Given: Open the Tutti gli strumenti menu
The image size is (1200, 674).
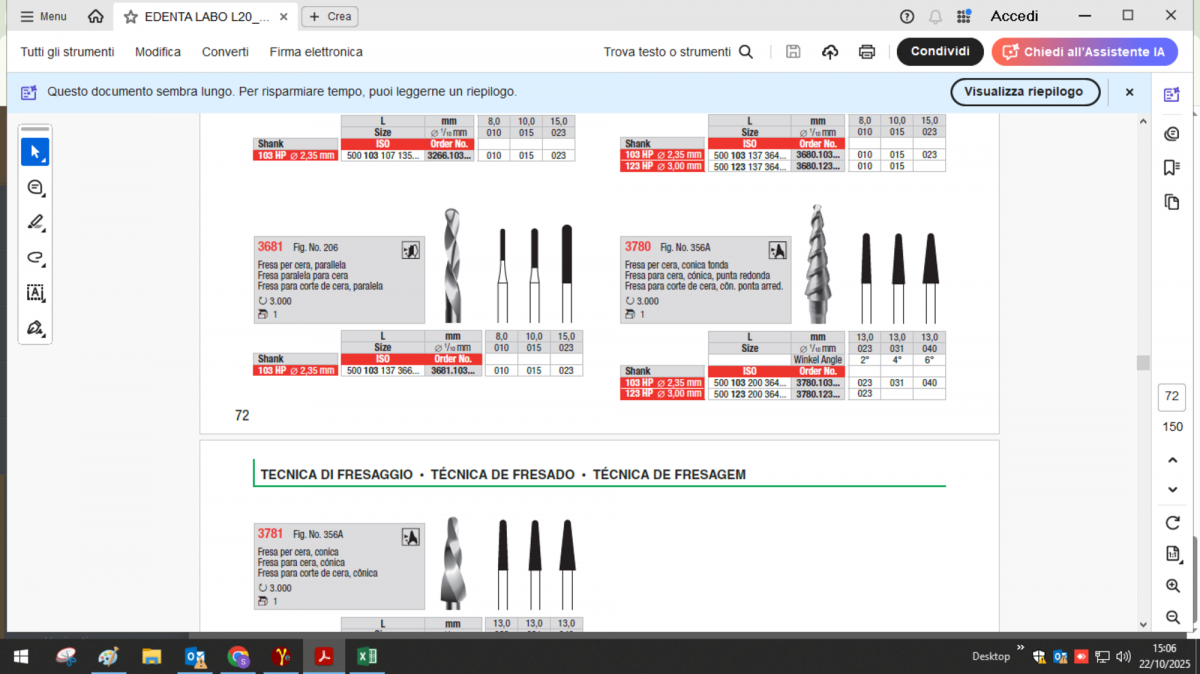Looking at the screenshot, I should tap(67, 52).
